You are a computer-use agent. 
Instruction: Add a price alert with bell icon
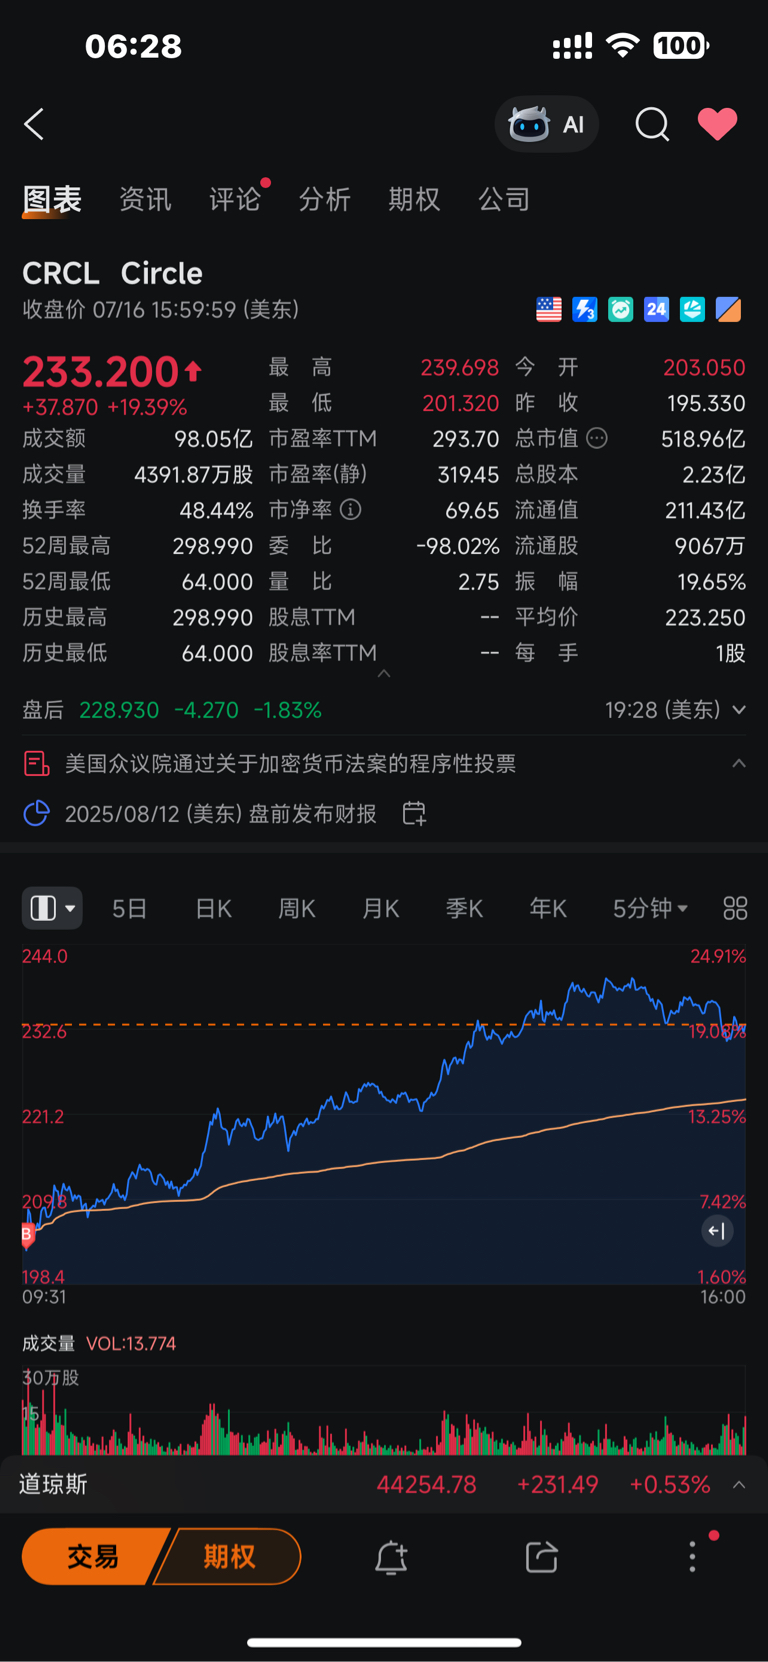391,1557
